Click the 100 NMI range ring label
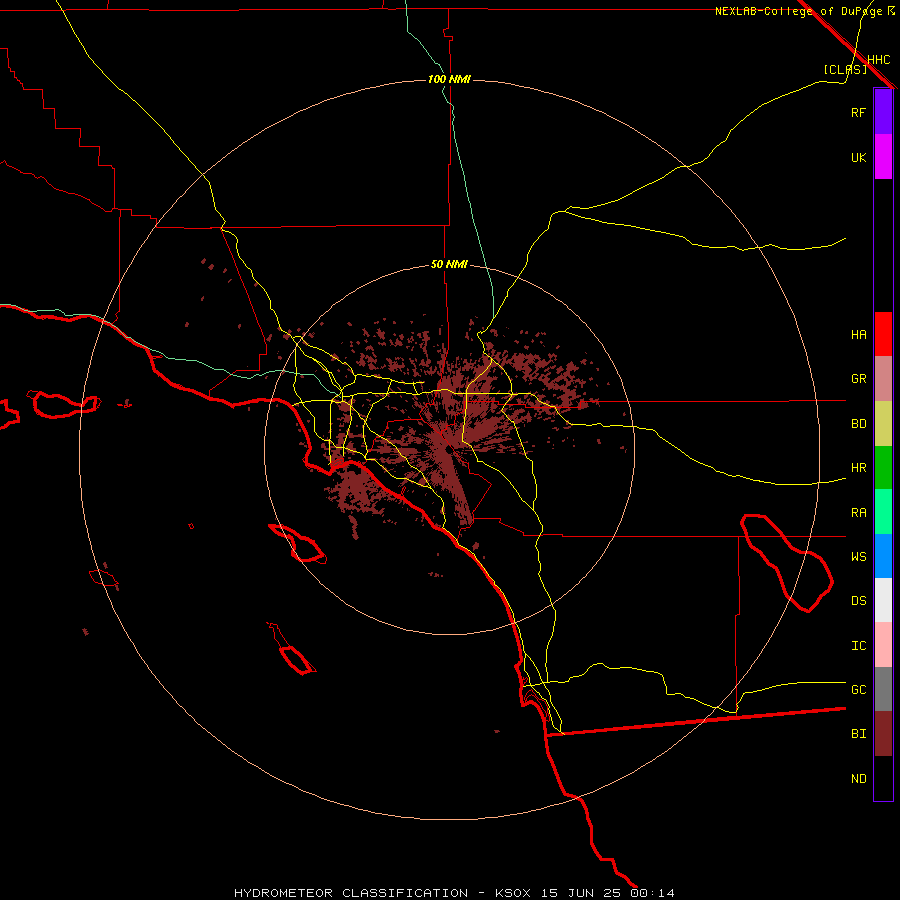 tap(449, 79)
